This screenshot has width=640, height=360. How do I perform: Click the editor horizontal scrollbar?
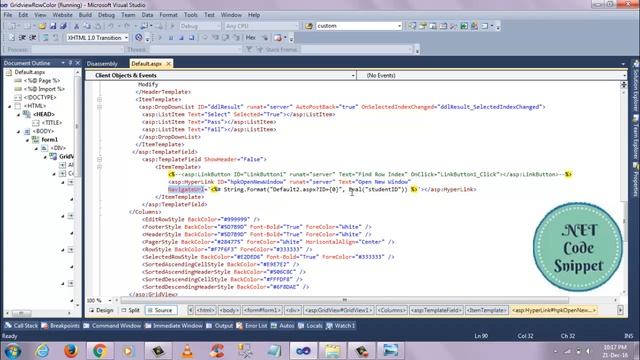344,300
